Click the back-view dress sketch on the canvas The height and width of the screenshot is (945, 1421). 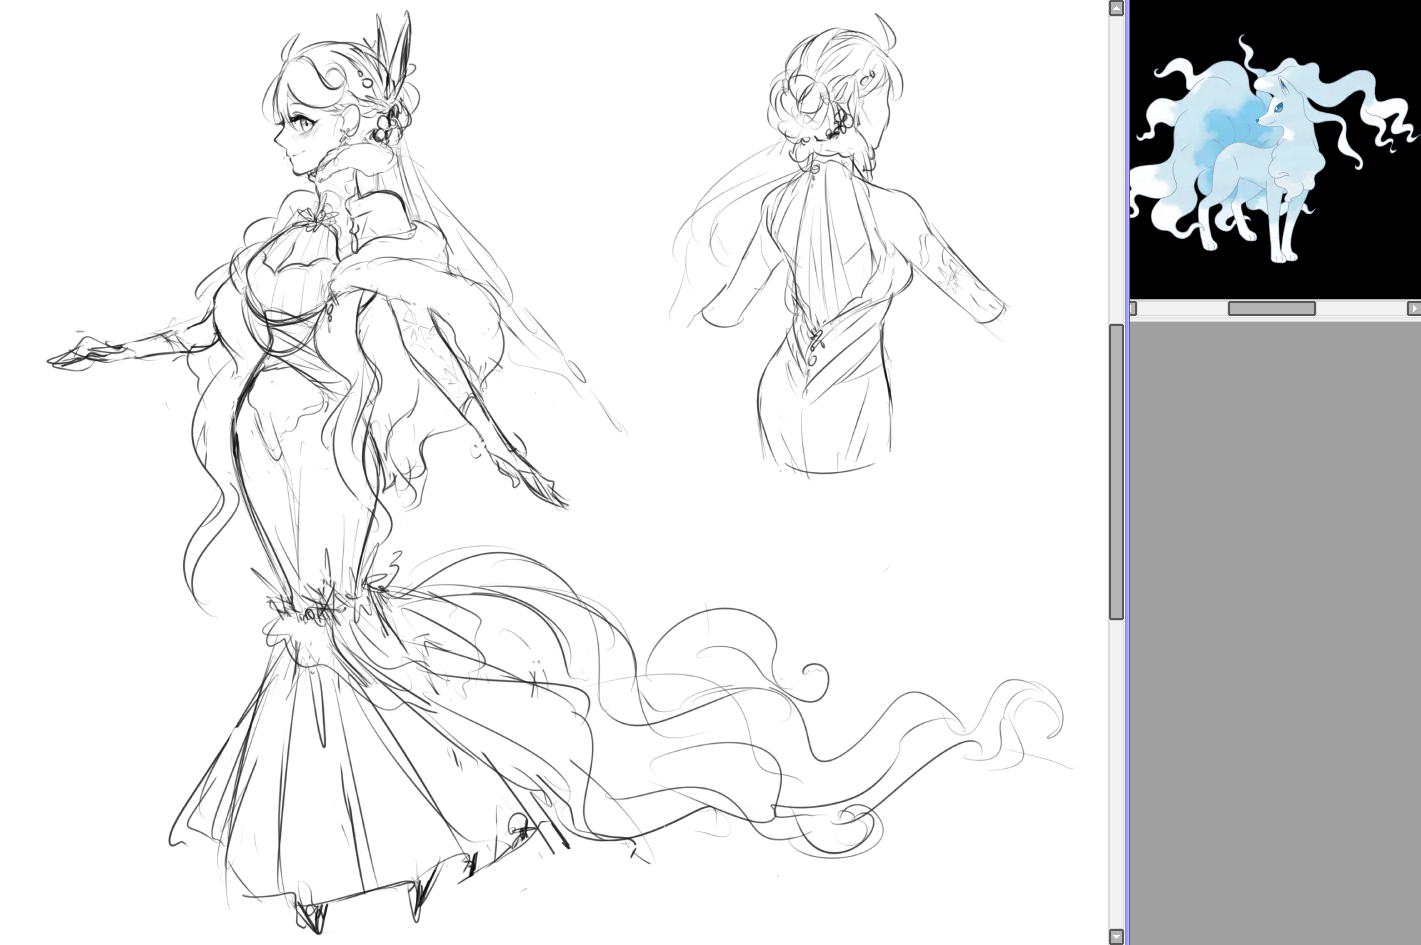click(x=840, y=245)
